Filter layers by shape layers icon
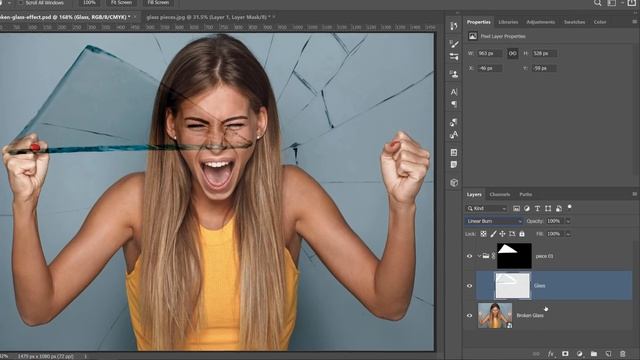640x360 pixels. pyautogui.click(x=548, y=209)
